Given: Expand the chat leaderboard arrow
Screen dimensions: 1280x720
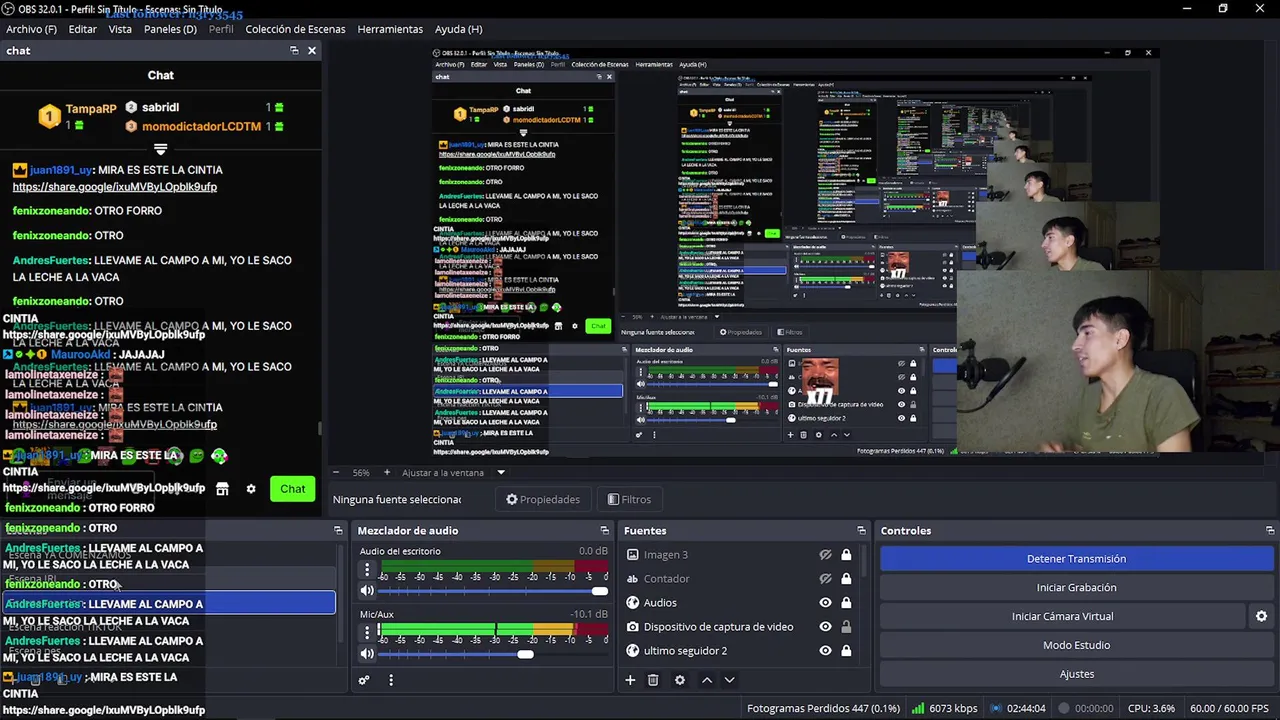Looking at the screenshot, I should (x=160, y=149).
